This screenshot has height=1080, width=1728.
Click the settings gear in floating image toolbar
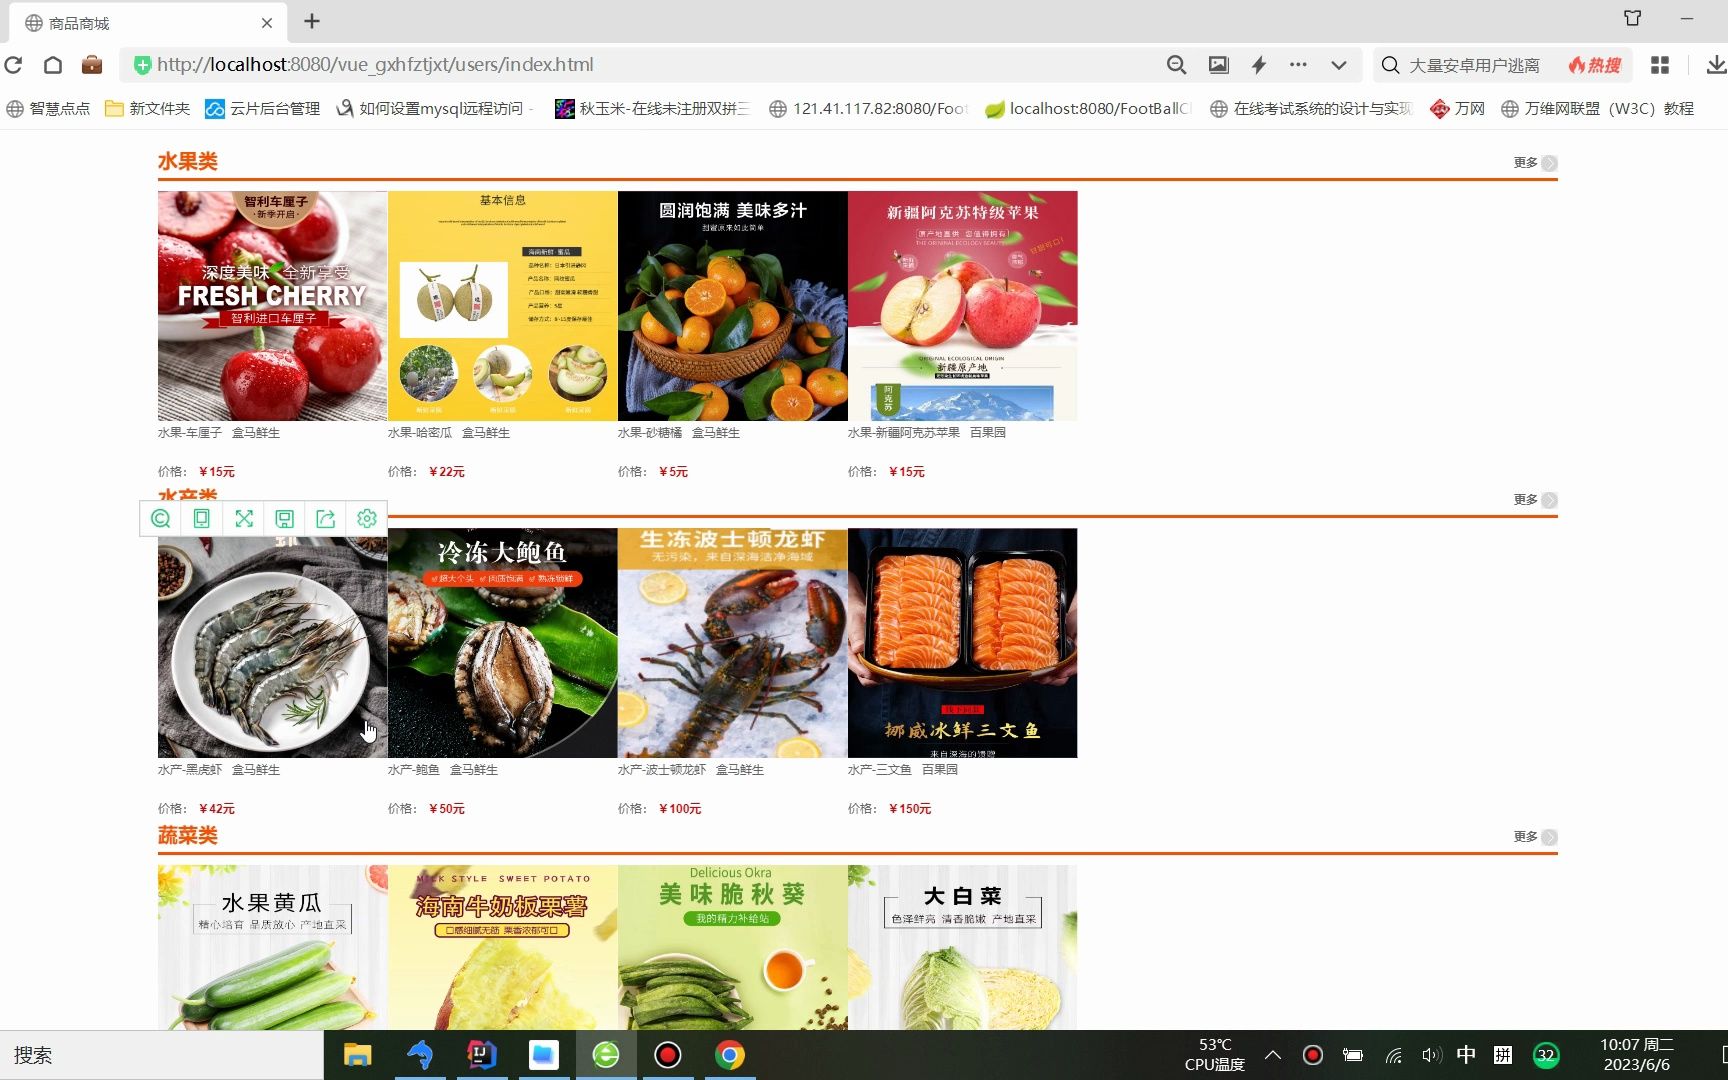[x=367, y=518]
